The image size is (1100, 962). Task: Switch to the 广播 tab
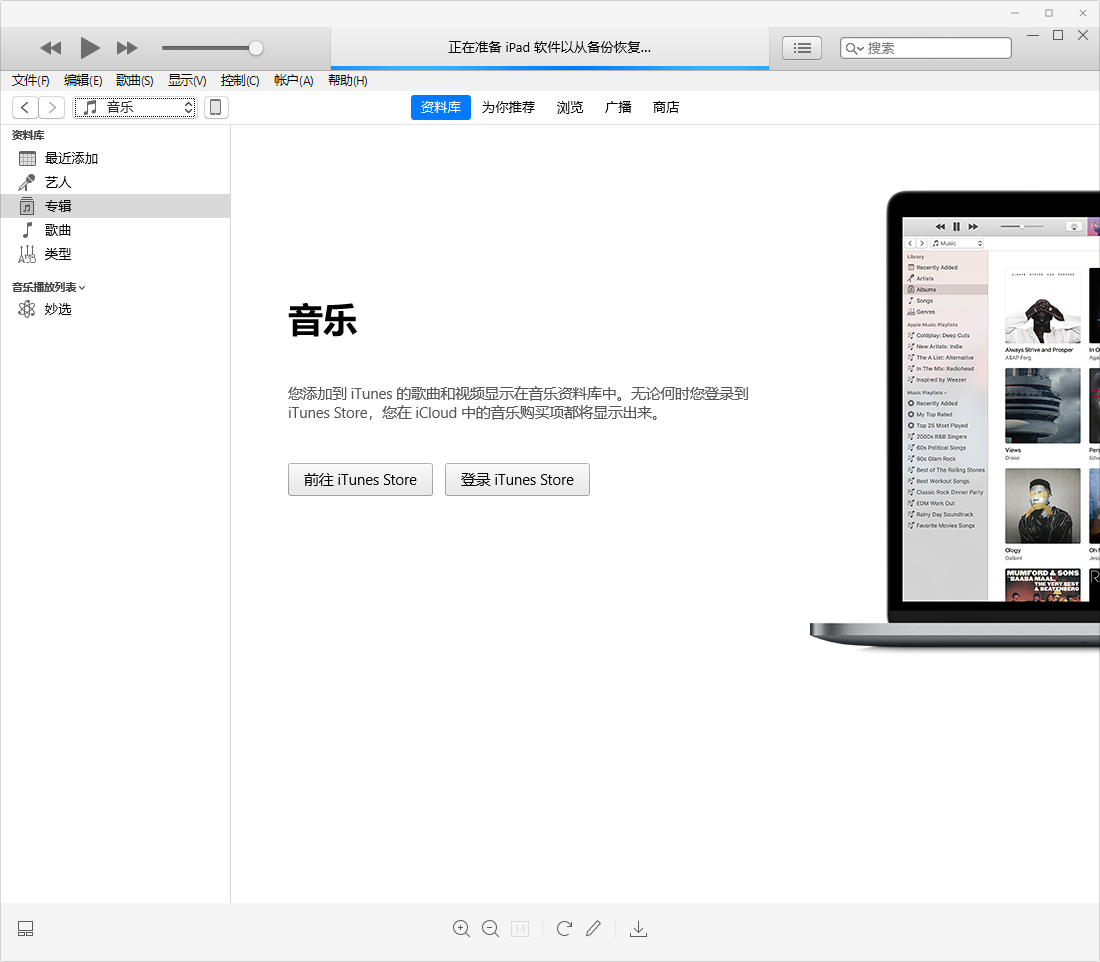coord(618,107)
